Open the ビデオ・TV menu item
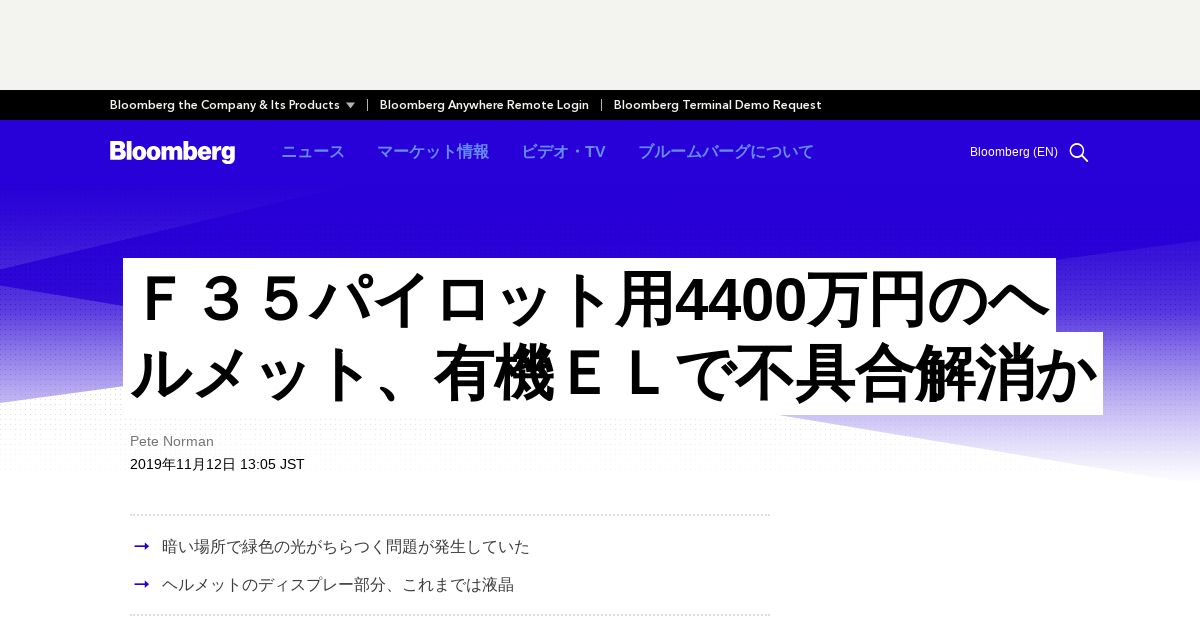Viewport: 1200px width, 630px height. click(x=563, y=152)
